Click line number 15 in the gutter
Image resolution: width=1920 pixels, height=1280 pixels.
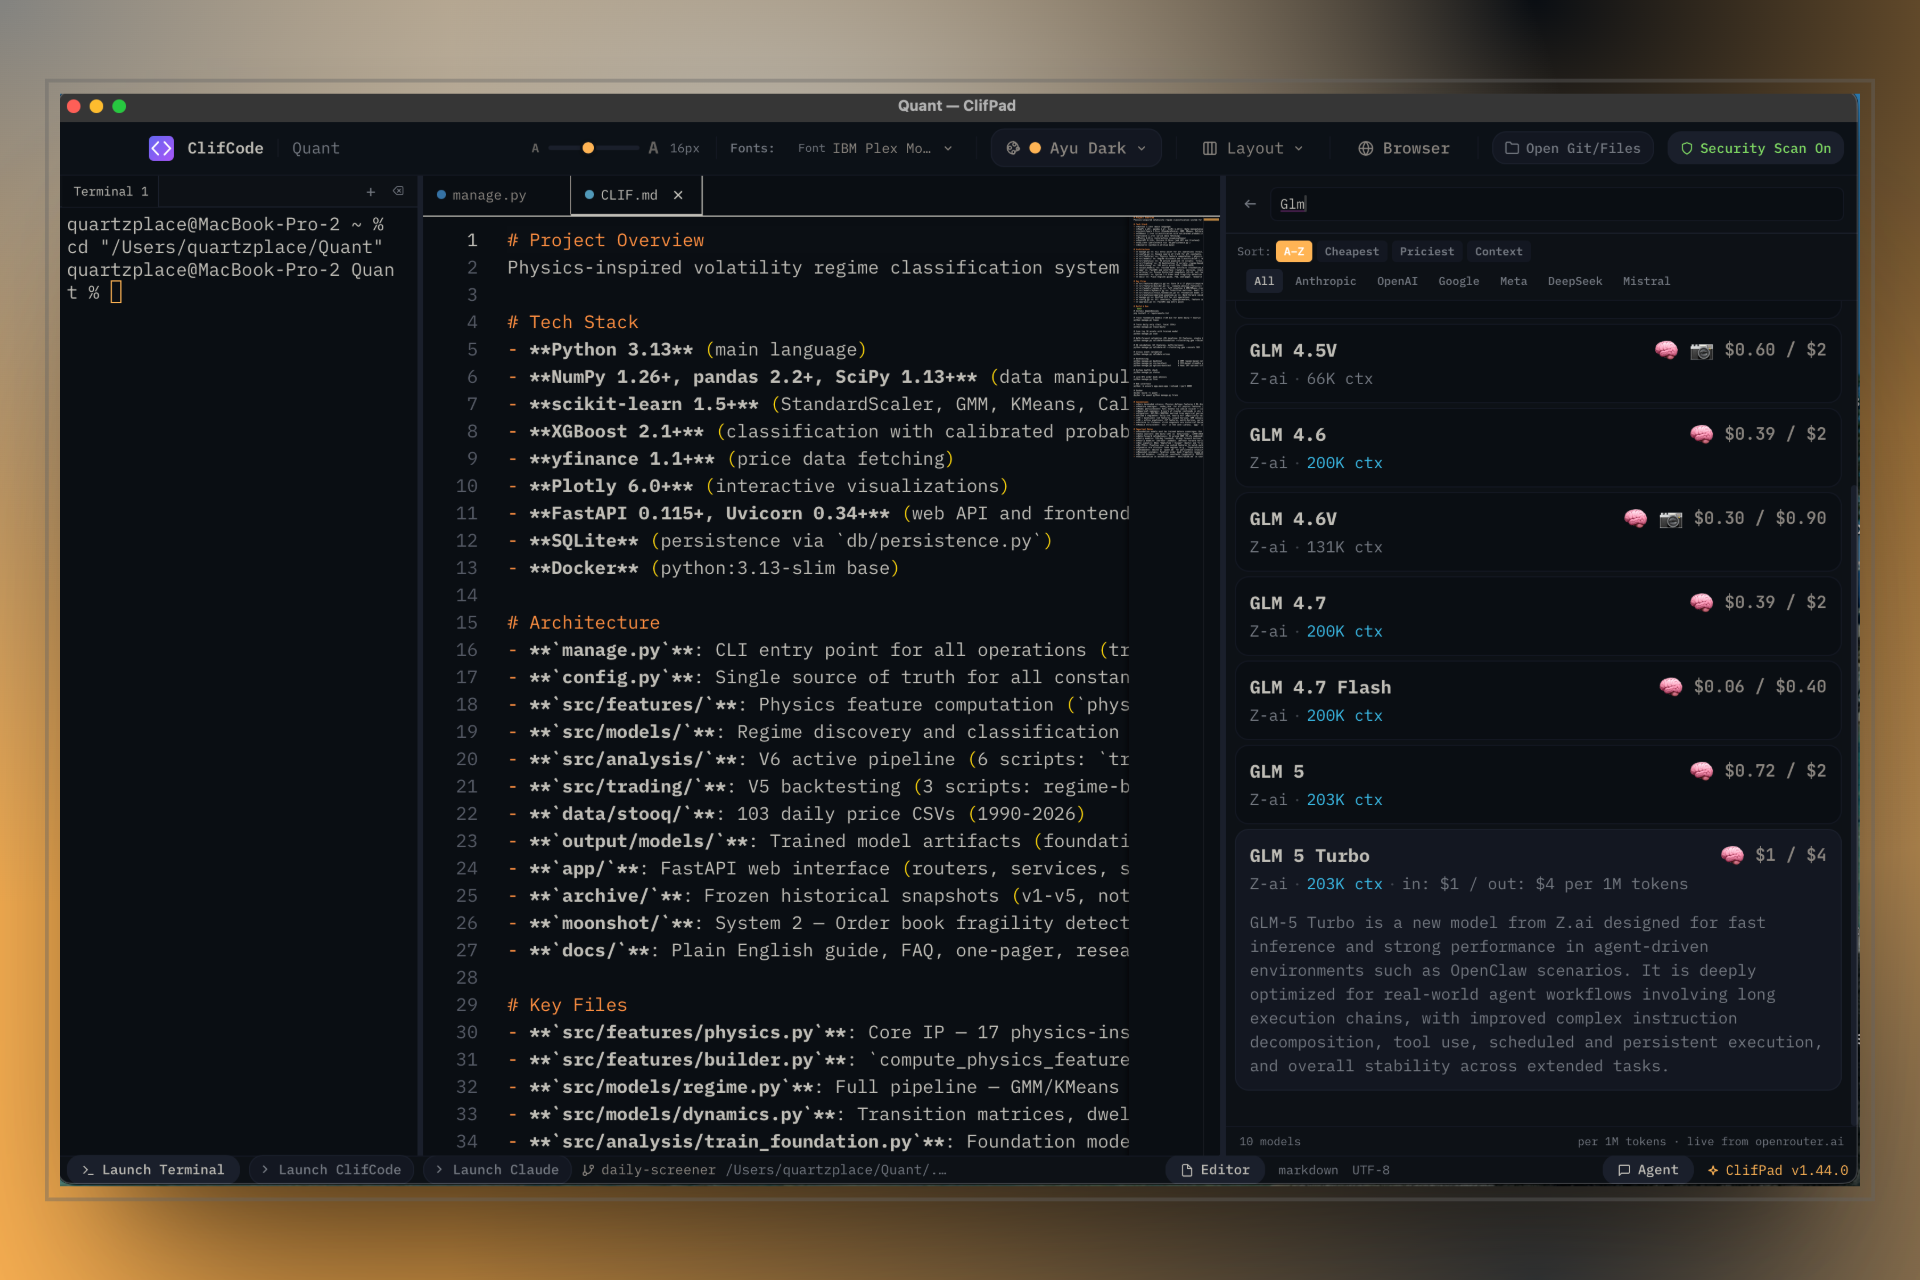coord(466,622)
